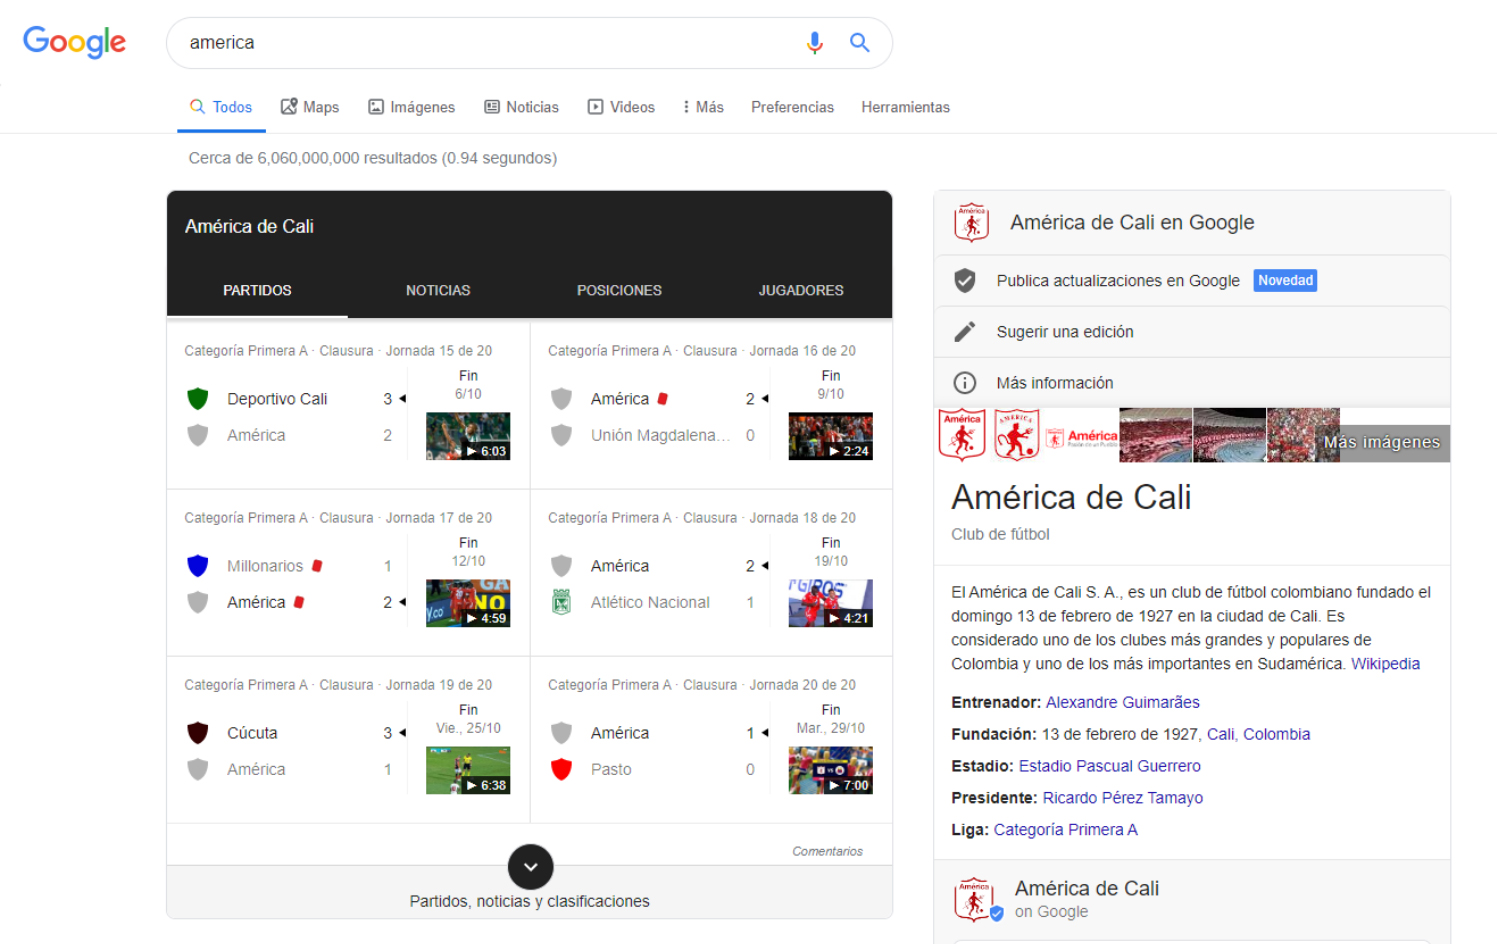1497x944 pixels.
Task: Click the Pasto team name
Action: pyautogui.click(x=611, y=769)
